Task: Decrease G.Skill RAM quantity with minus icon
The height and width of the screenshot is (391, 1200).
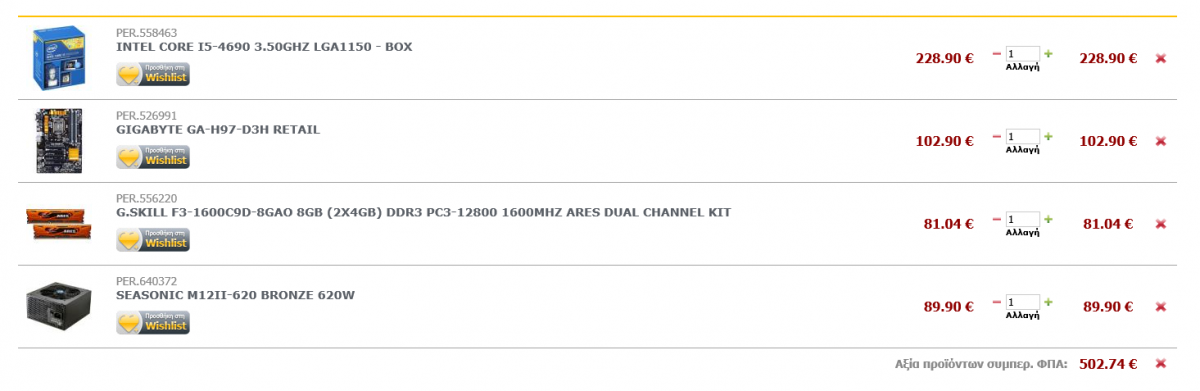Action: click(x=997, y=219)
